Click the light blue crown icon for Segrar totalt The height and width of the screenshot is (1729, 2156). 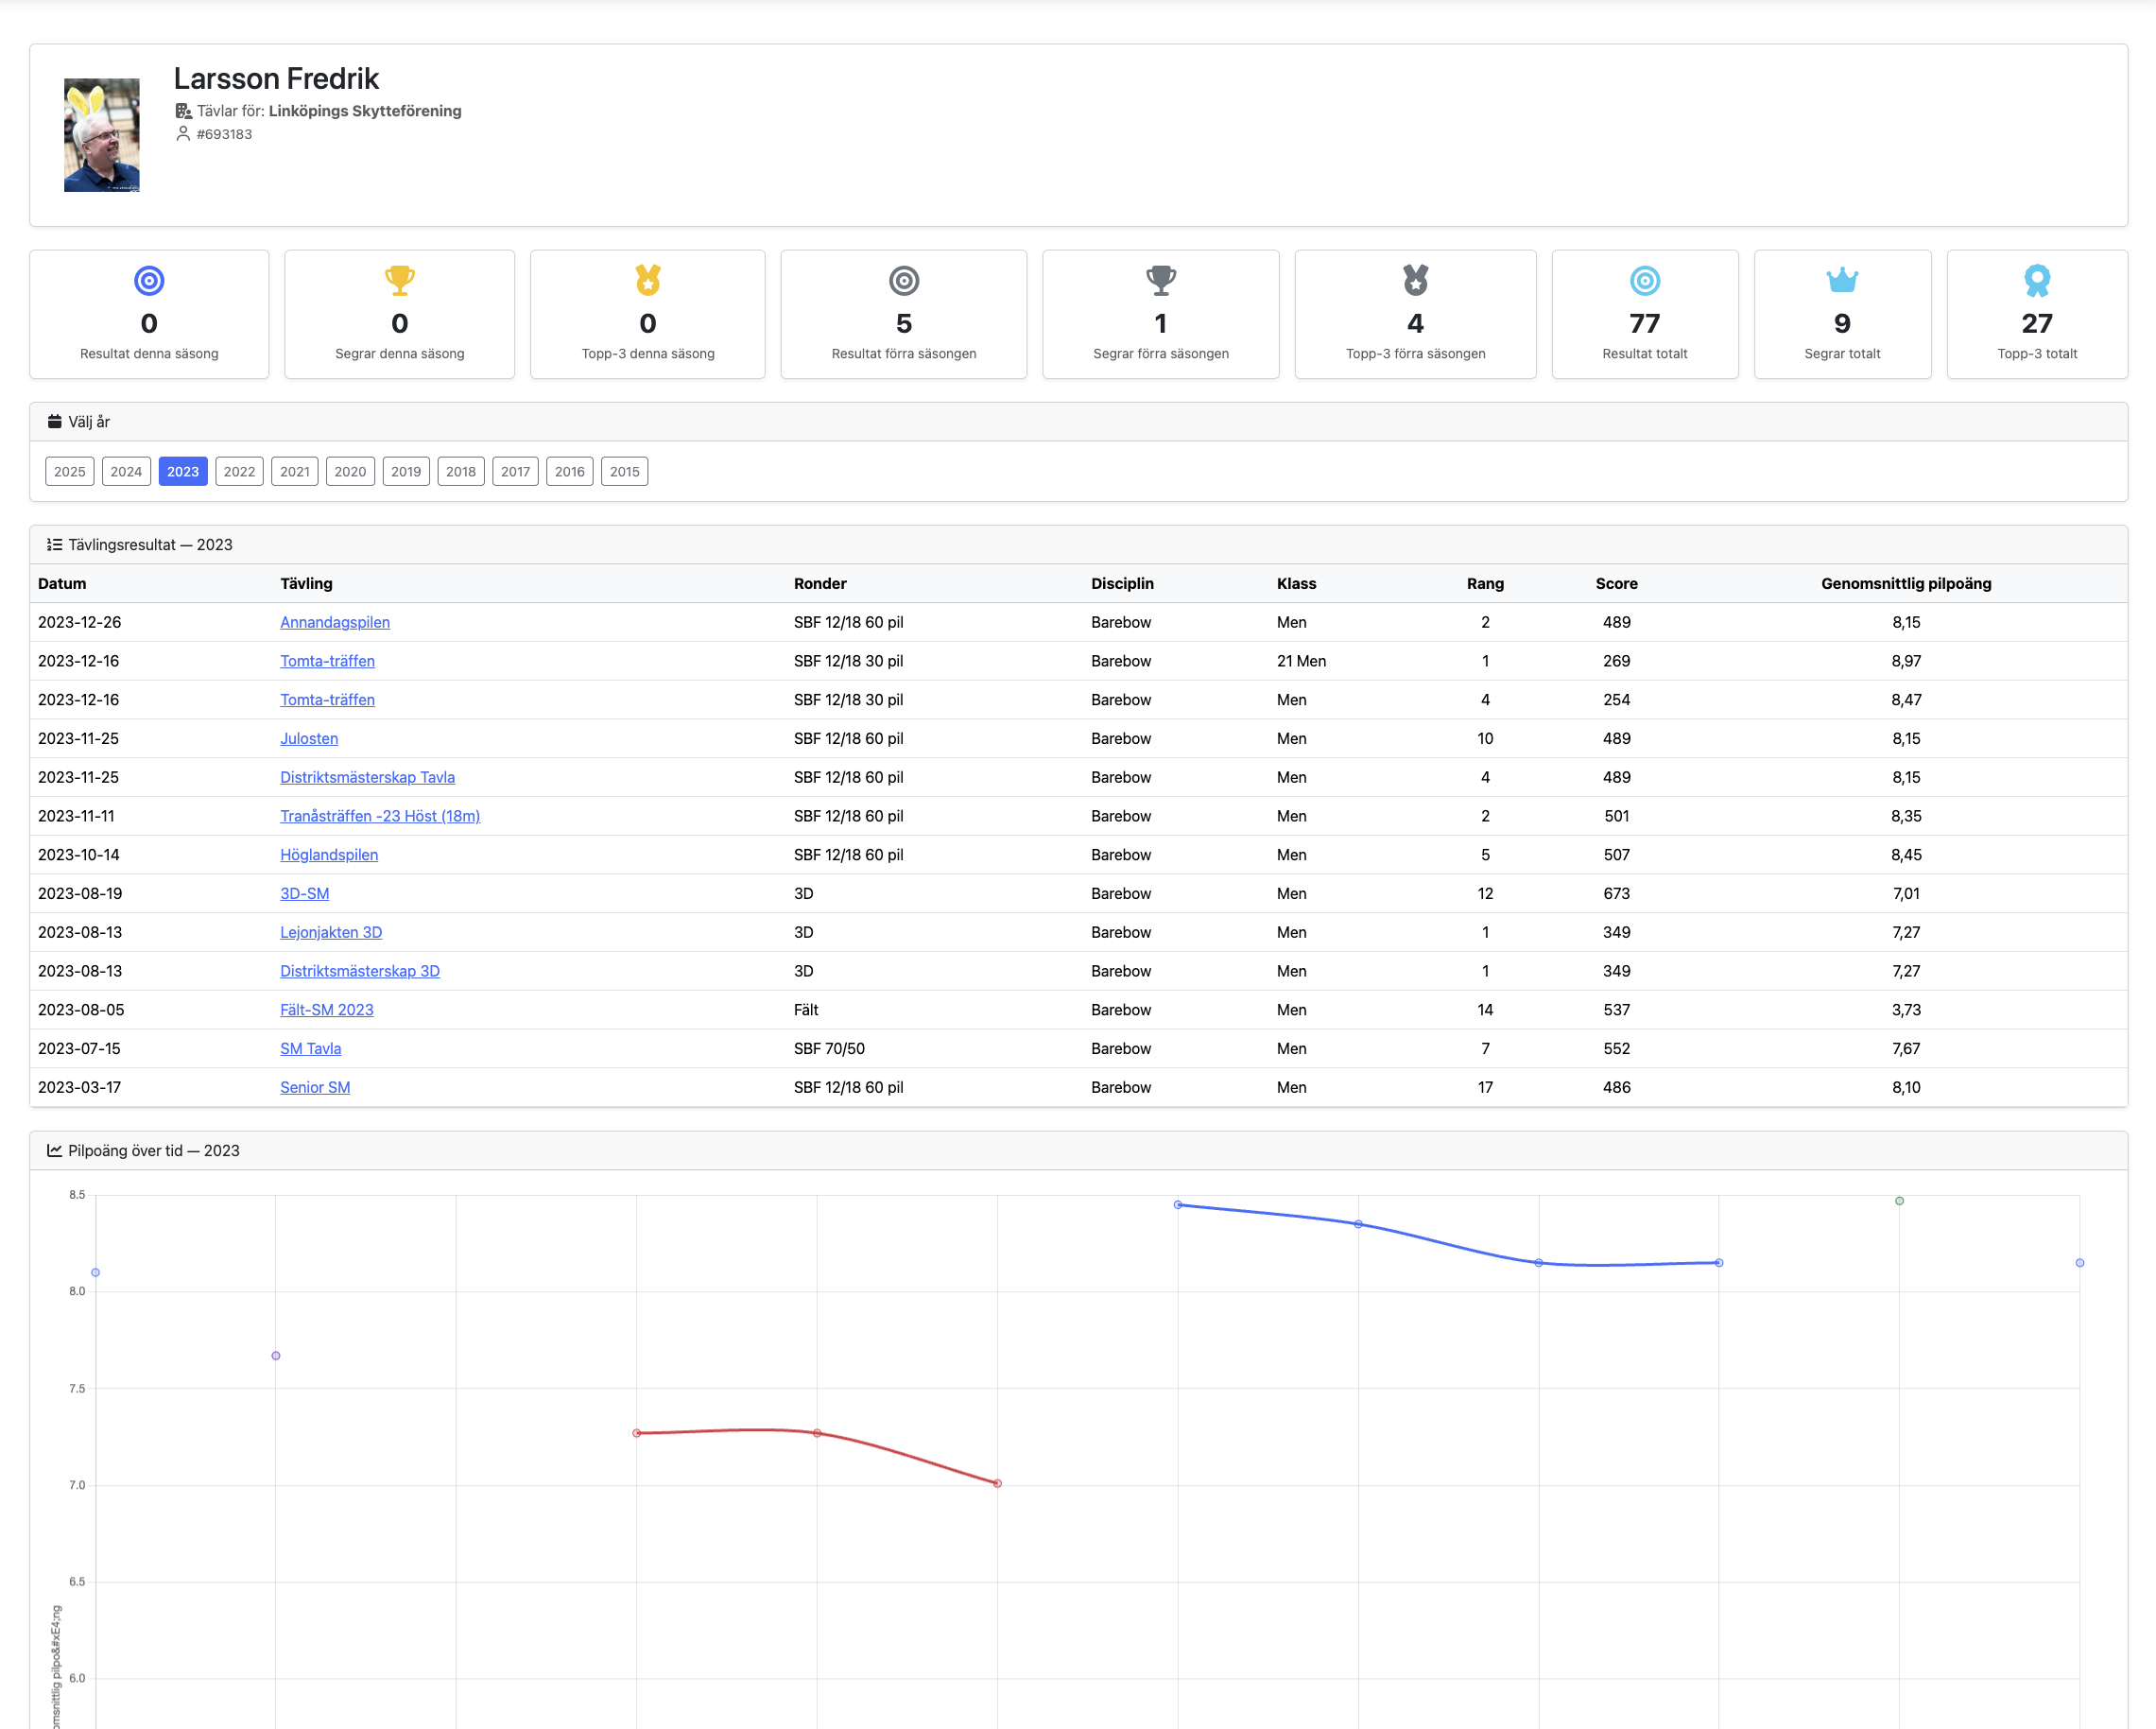1841,281
